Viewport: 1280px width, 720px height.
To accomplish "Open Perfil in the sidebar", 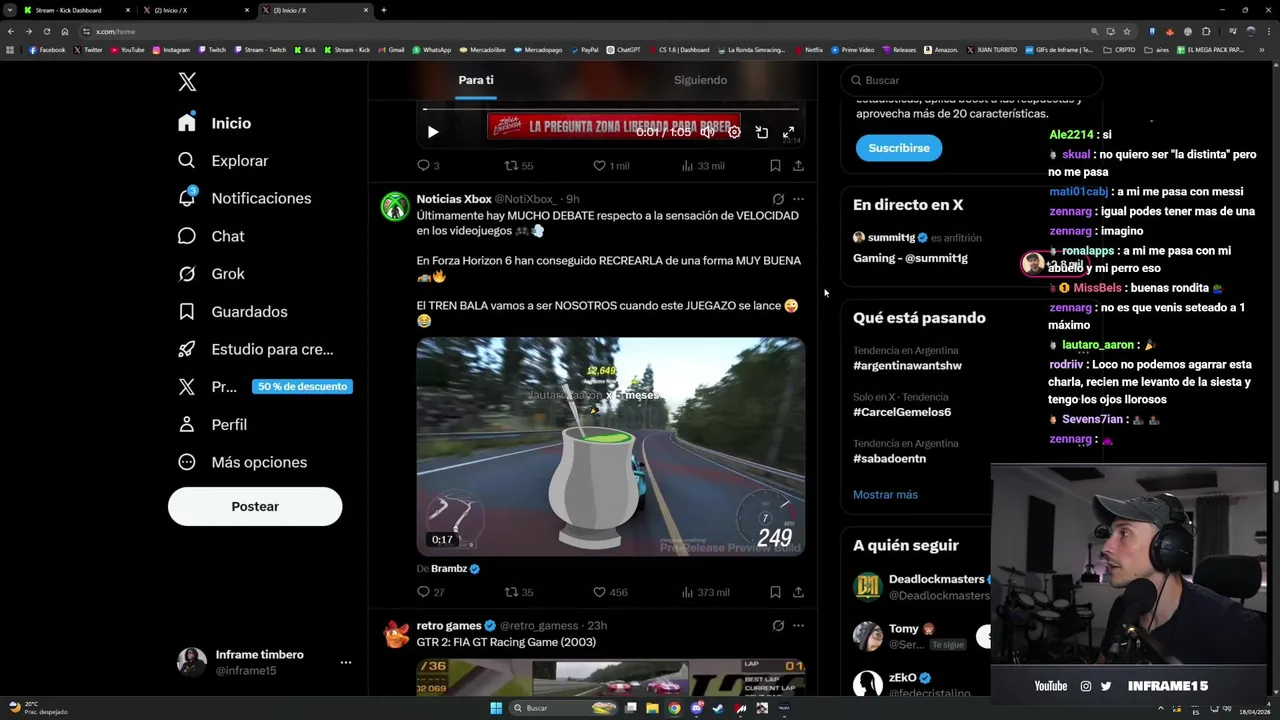I will click(x=212, y=425).
